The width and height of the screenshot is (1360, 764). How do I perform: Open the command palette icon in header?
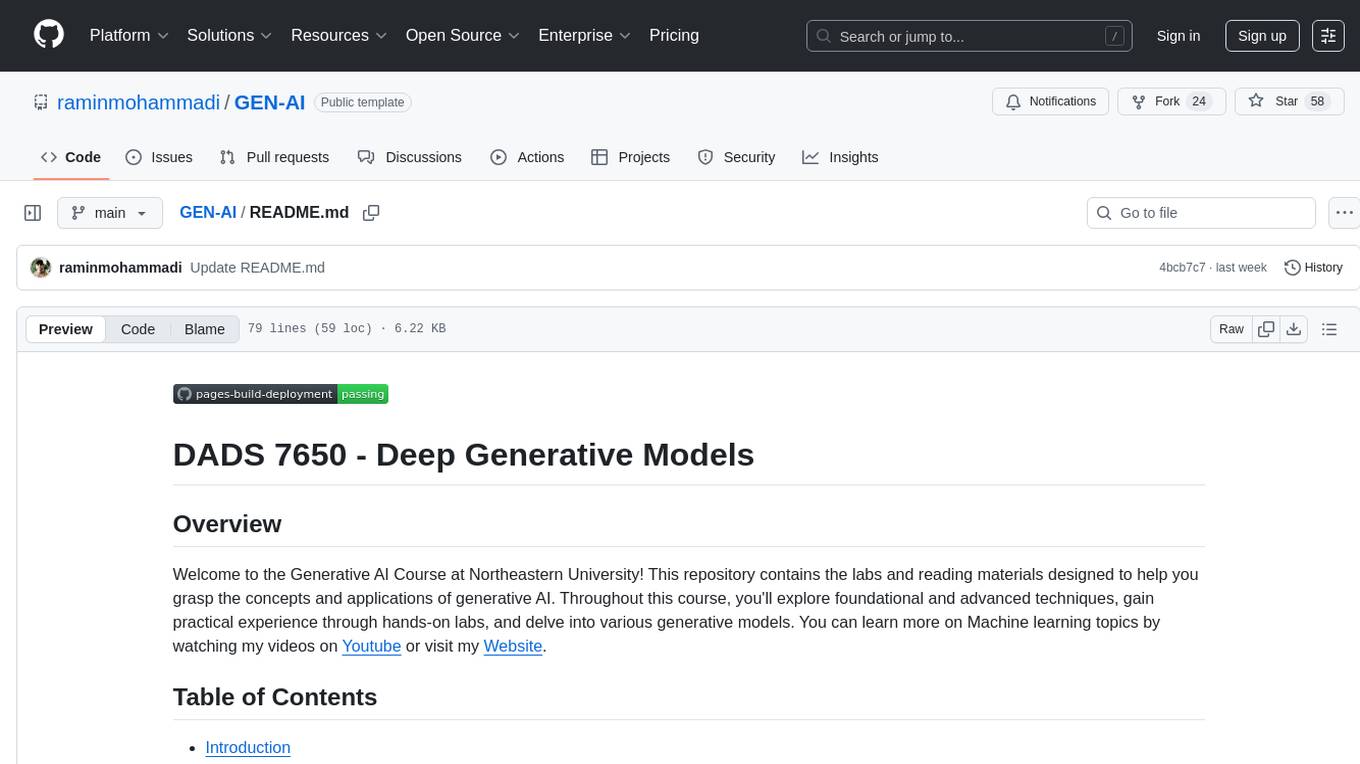(1328, 36)
